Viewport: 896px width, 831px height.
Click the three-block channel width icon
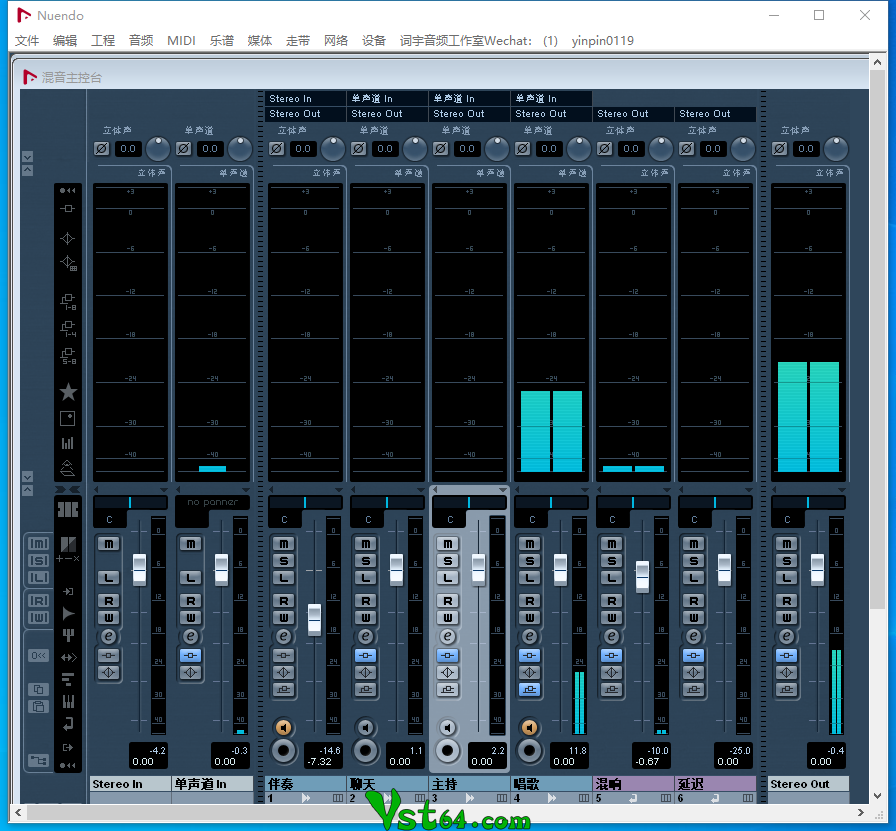point(68,509)
